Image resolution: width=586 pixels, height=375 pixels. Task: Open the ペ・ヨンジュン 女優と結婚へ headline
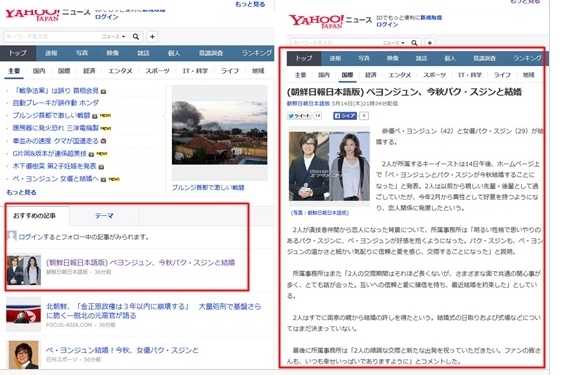[x=56, y=179]
